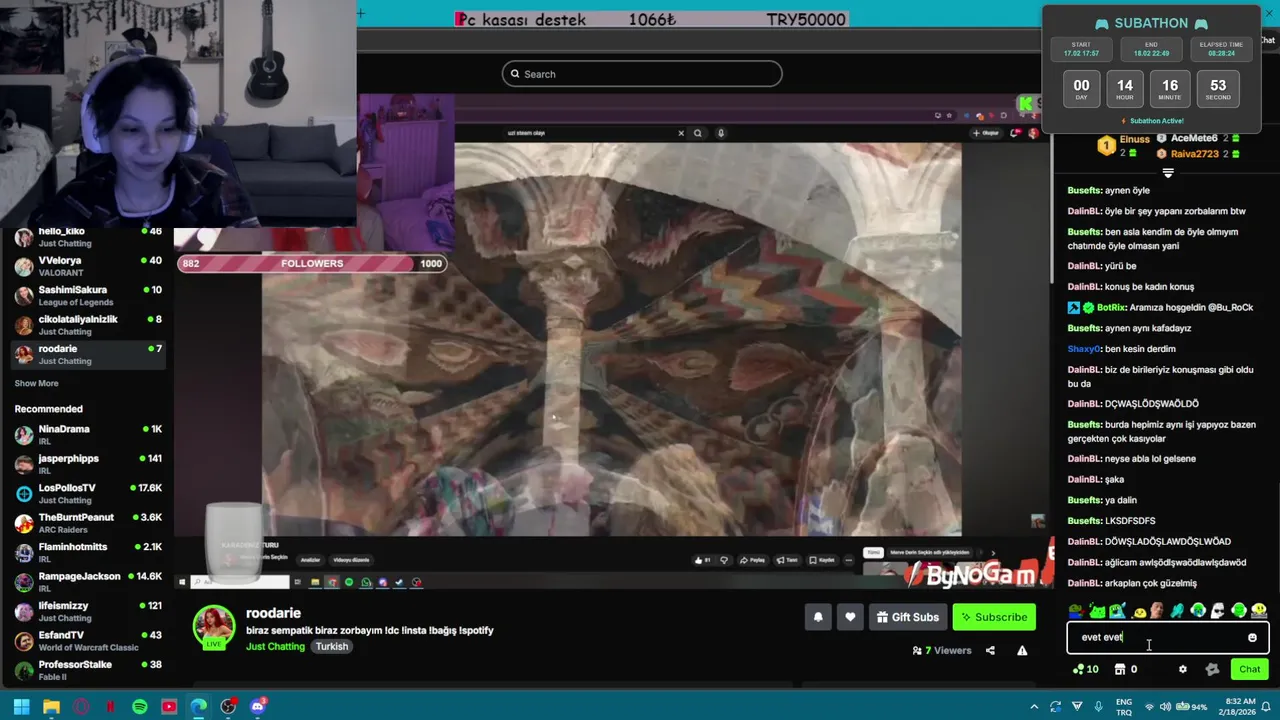Click Shaxy0 username in chat
Image resolution: width=1280 pixels, height=720 pixels.
coord(1083,349)
